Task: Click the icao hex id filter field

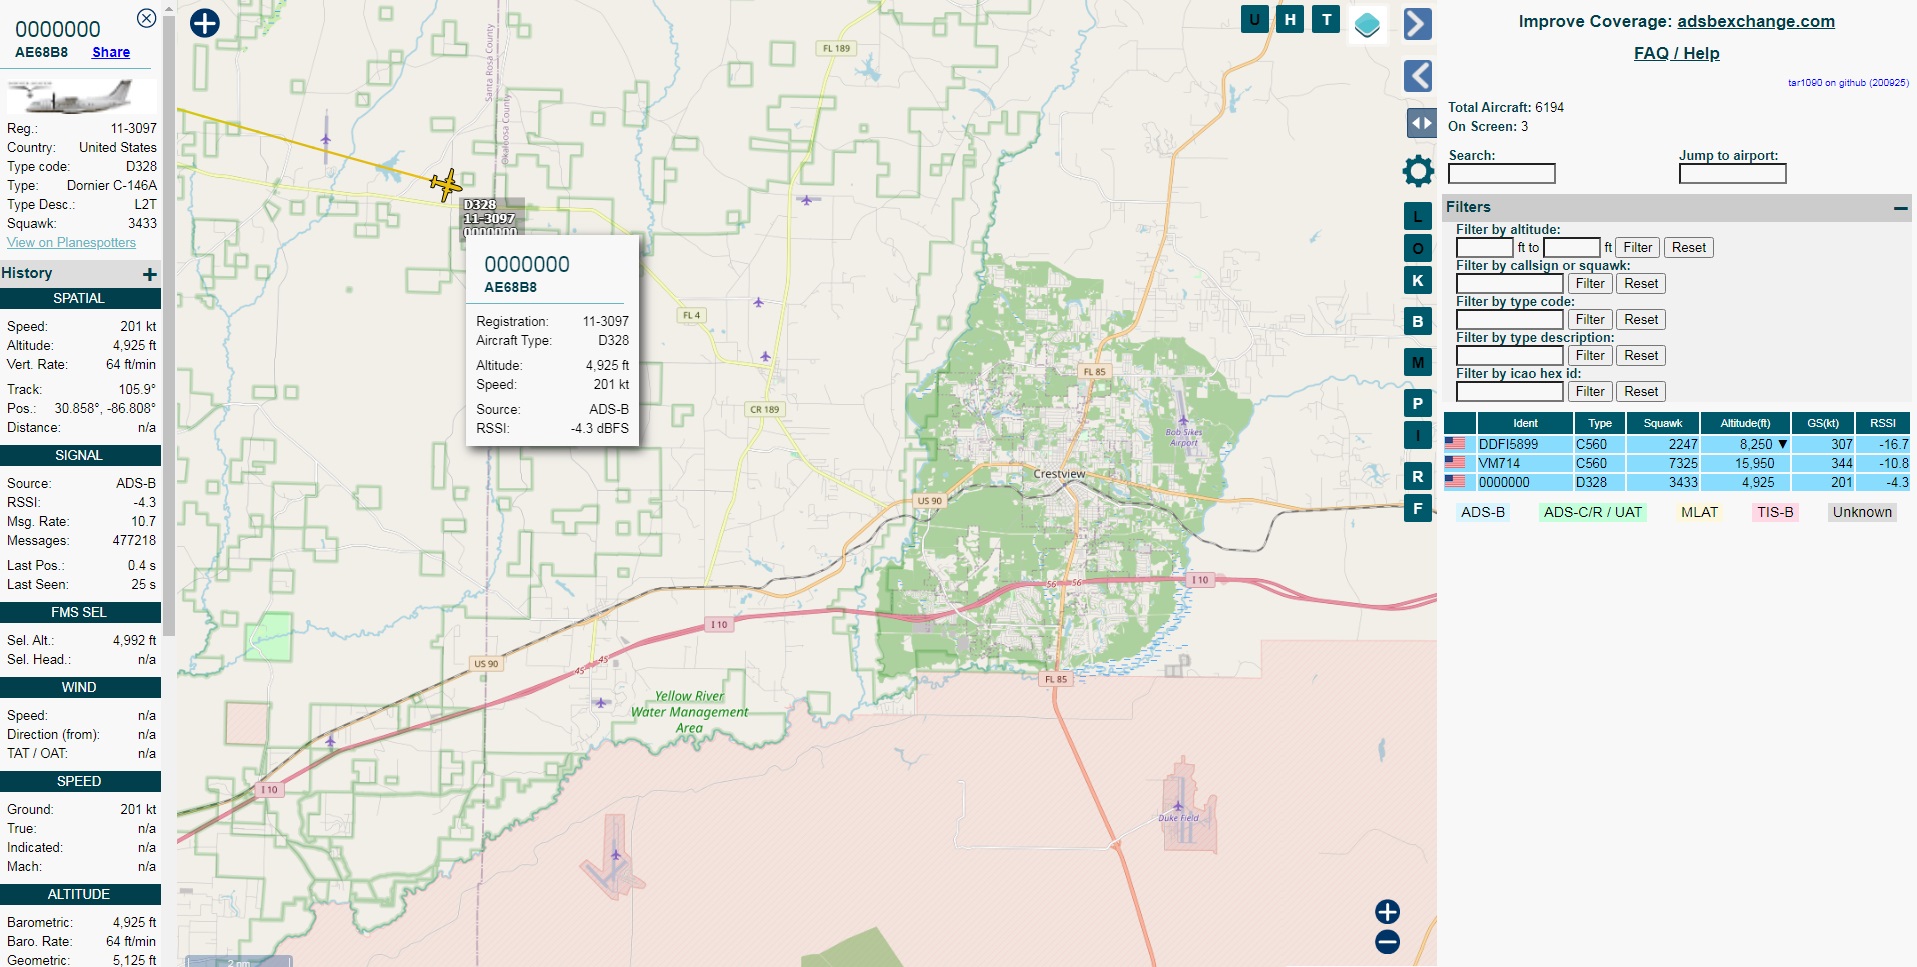Action: (x=1509, y=392)
